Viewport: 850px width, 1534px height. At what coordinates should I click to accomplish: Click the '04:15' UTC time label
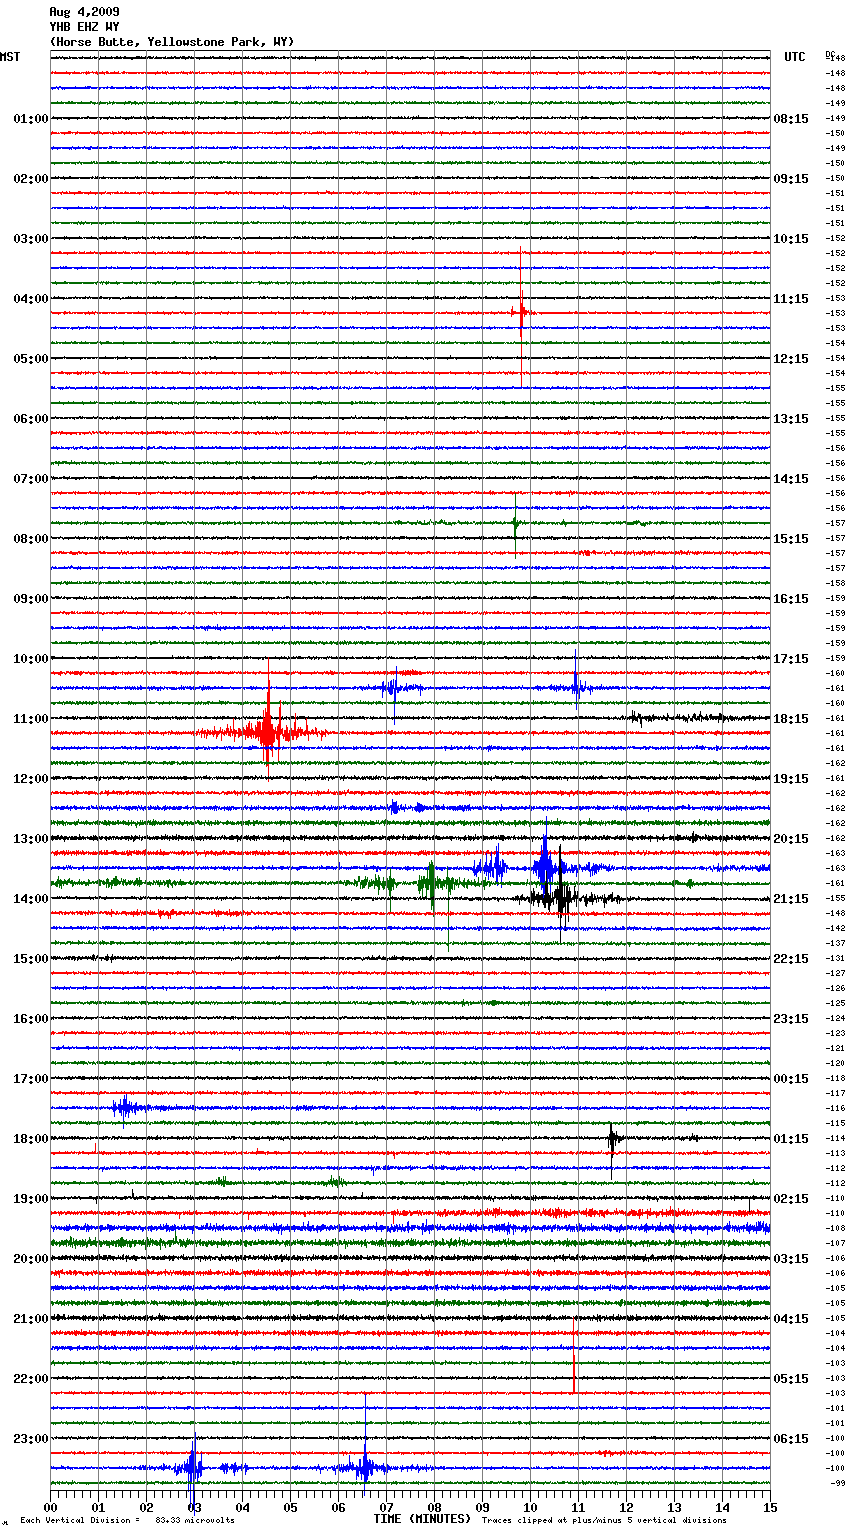click(x=791, y=1319)
